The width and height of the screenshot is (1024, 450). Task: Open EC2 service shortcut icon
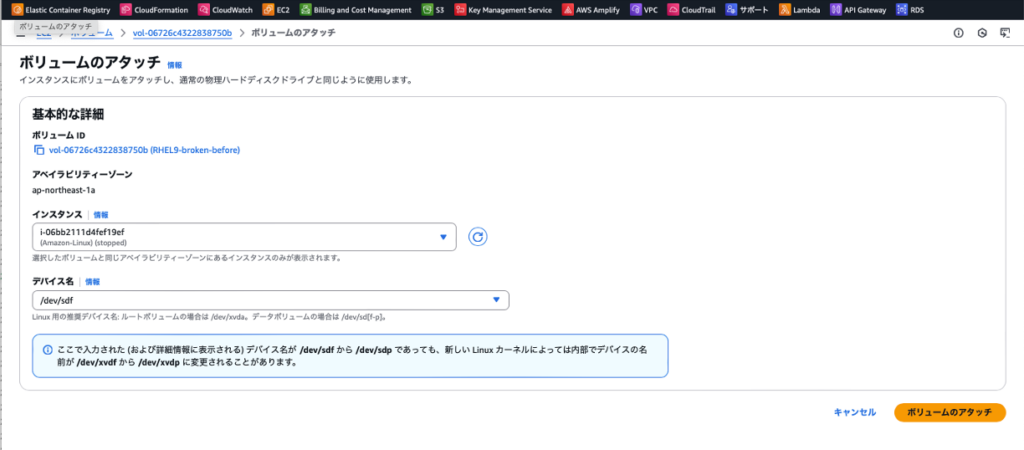tap(268, 10)
